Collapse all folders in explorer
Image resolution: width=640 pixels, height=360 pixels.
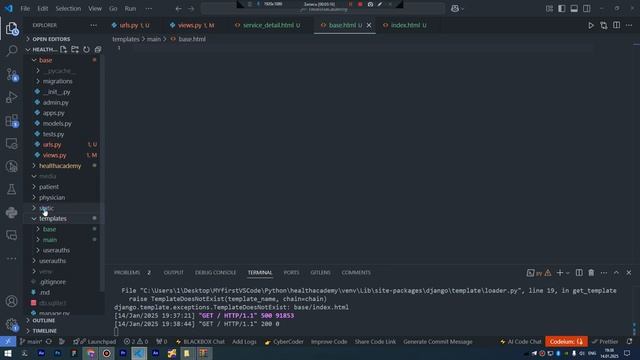coord(98,49)
